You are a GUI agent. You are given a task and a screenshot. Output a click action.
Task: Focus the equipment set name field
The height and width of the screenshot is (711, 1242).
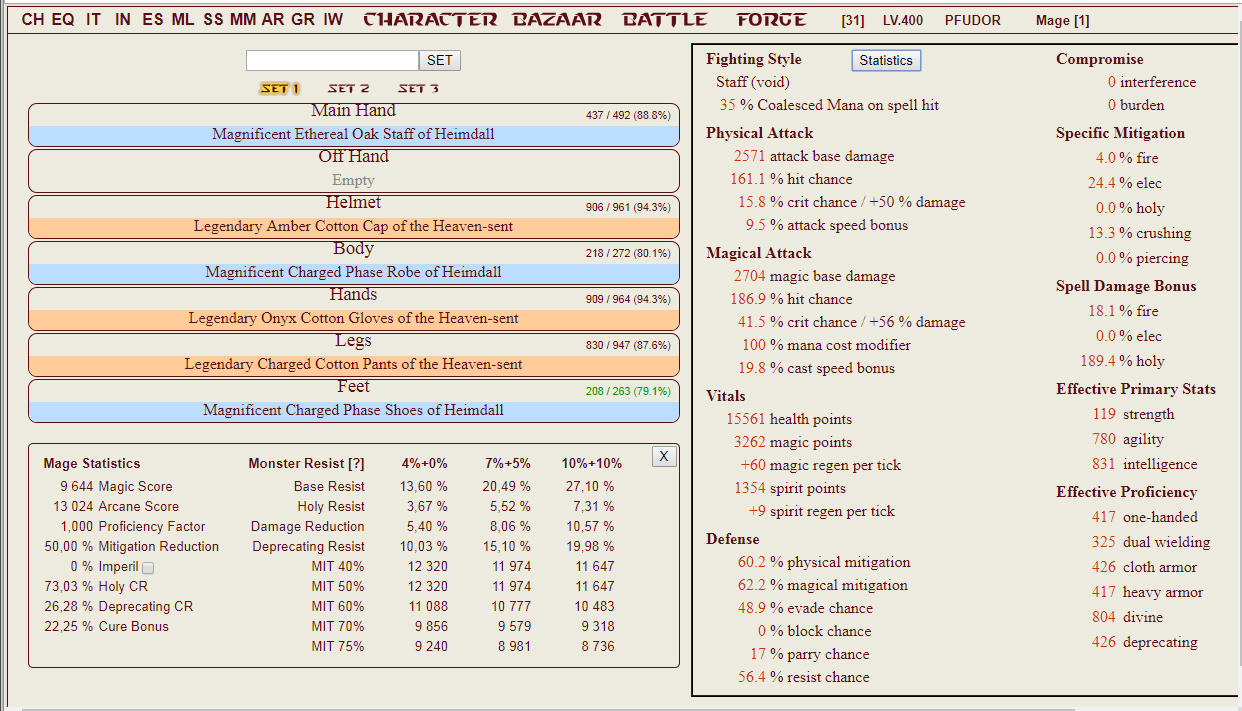332,61
